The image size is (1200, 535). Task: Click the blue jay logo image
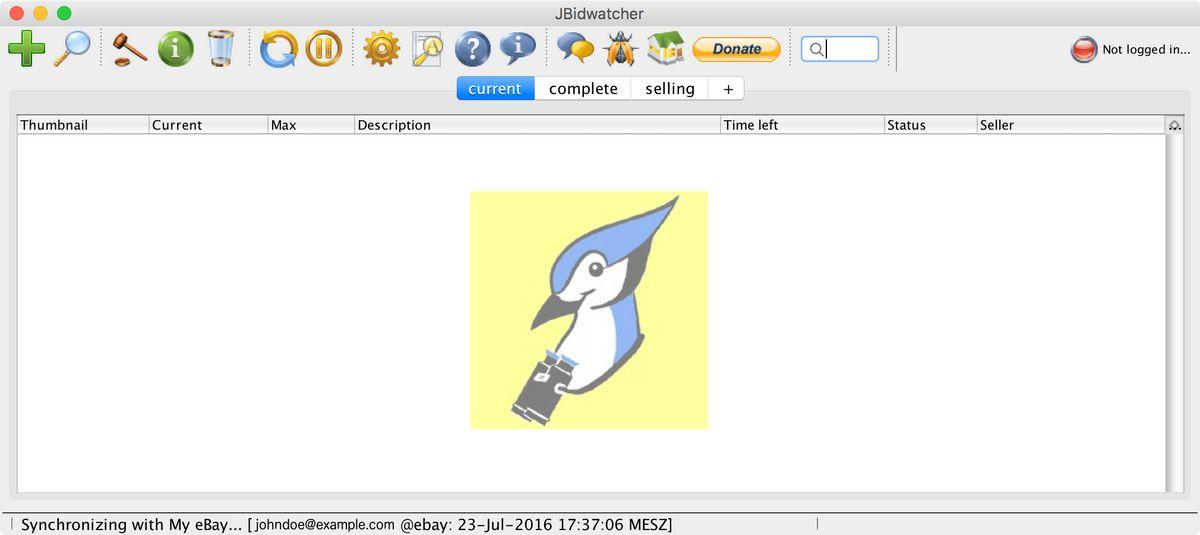589,310
